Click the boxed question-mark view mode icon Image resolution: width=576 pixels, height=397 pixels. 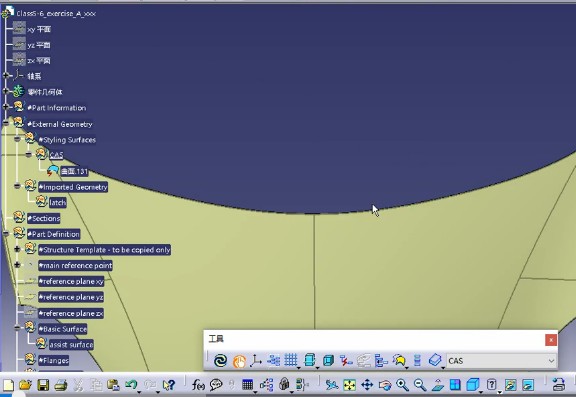492,385
